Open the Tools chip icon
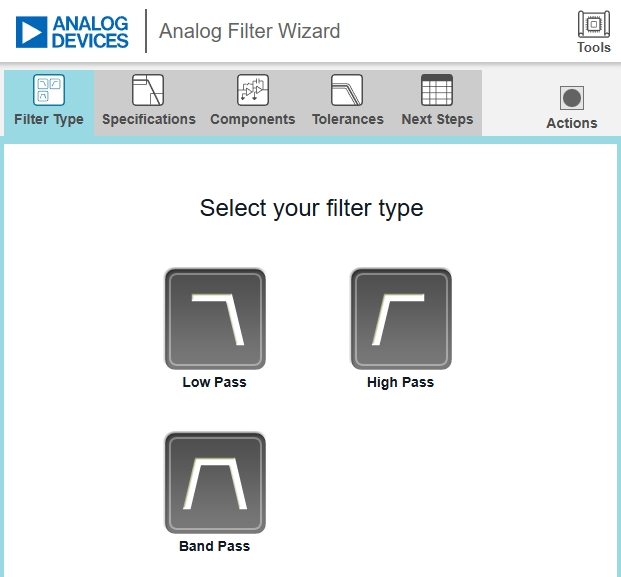621x577 pixels. point(594,24)
